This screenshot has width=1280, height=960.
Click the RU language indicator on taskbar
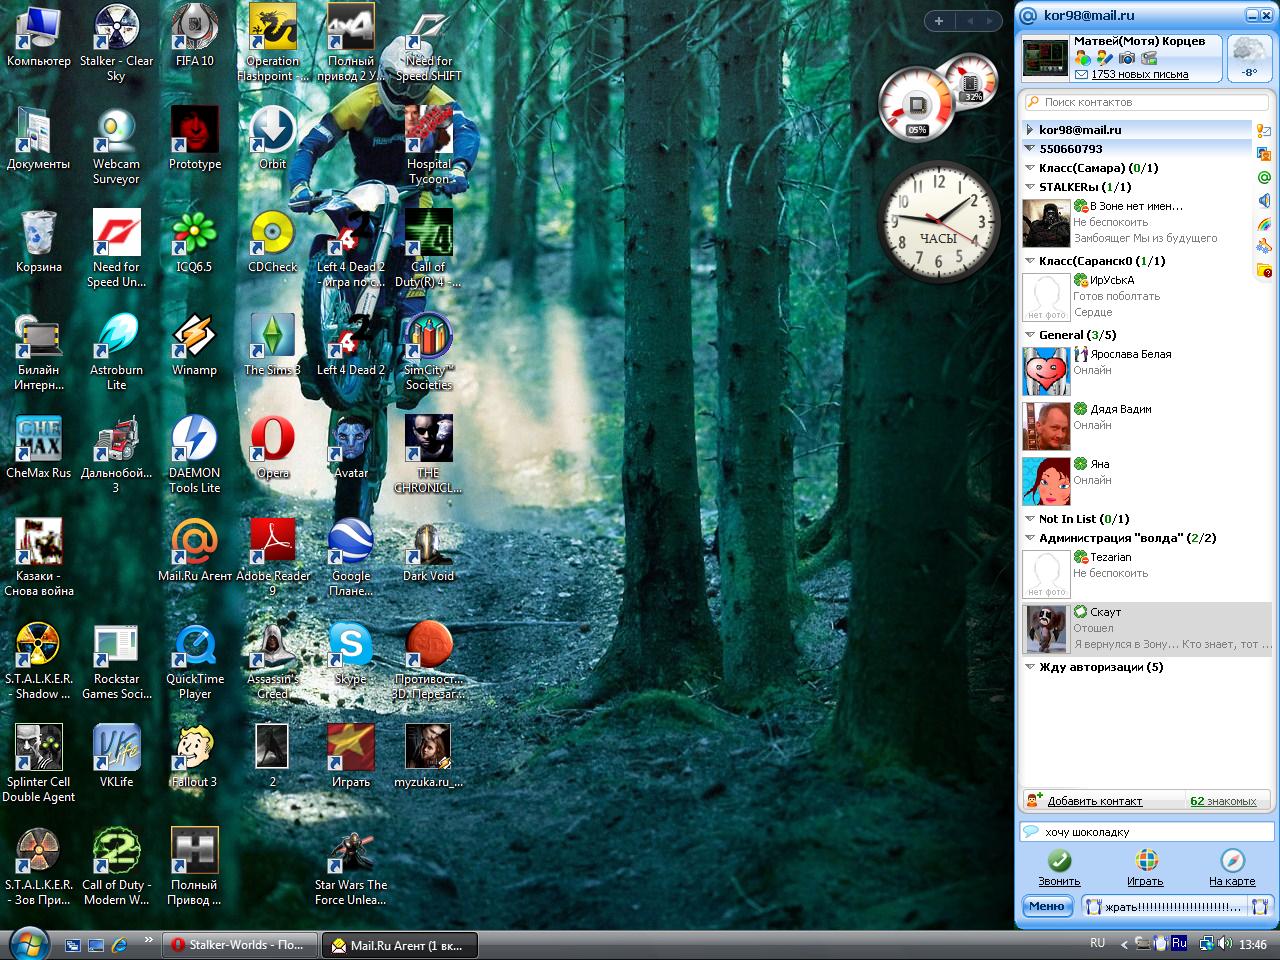[x=1097, y=943]
